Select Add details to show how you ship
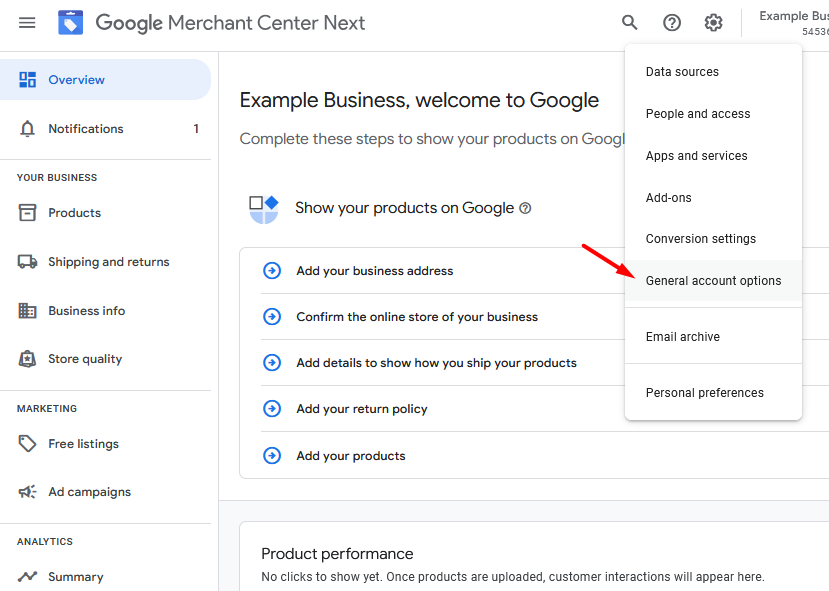829x591 pixels. [x=437, y=363]
